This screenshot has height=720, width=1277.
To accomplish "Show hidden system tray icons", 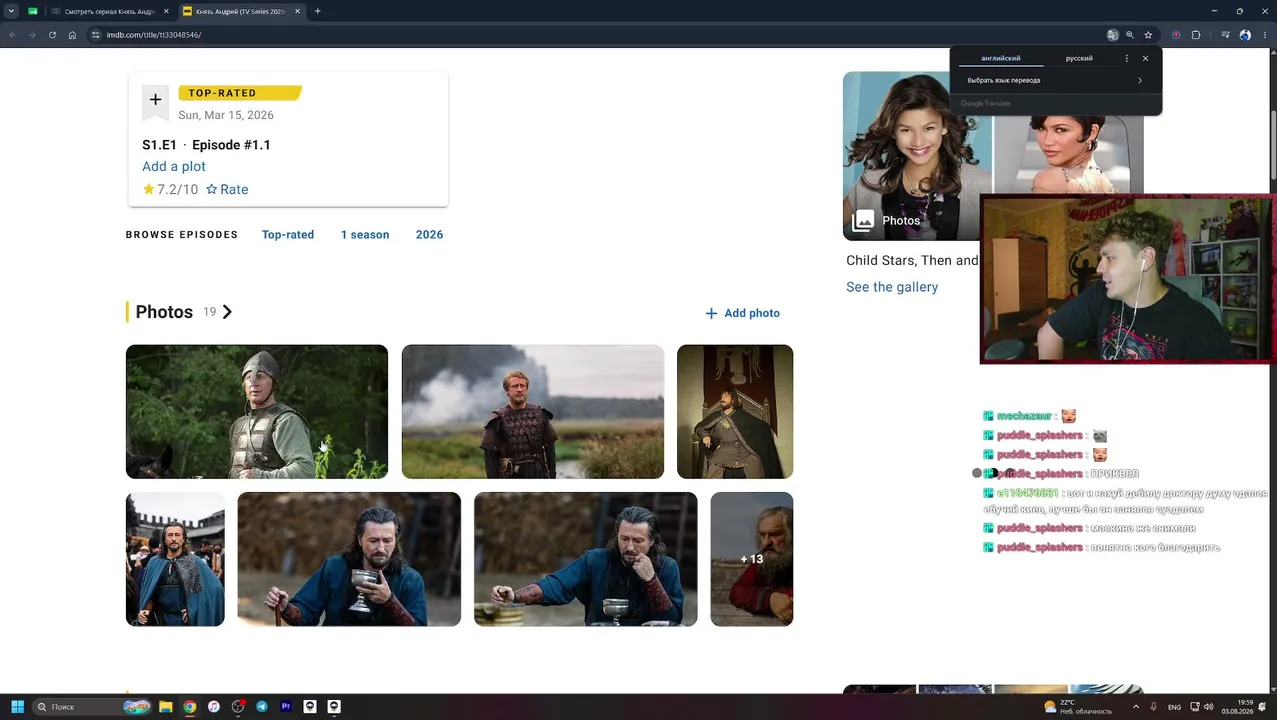I will click(x=1135, y=706).
